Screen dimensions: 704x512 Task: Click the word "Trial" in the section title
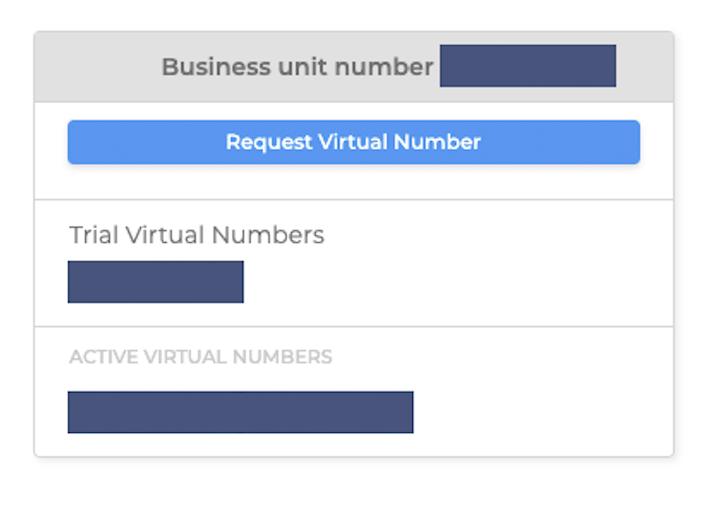pyautogui.click(x=92, y=235)
